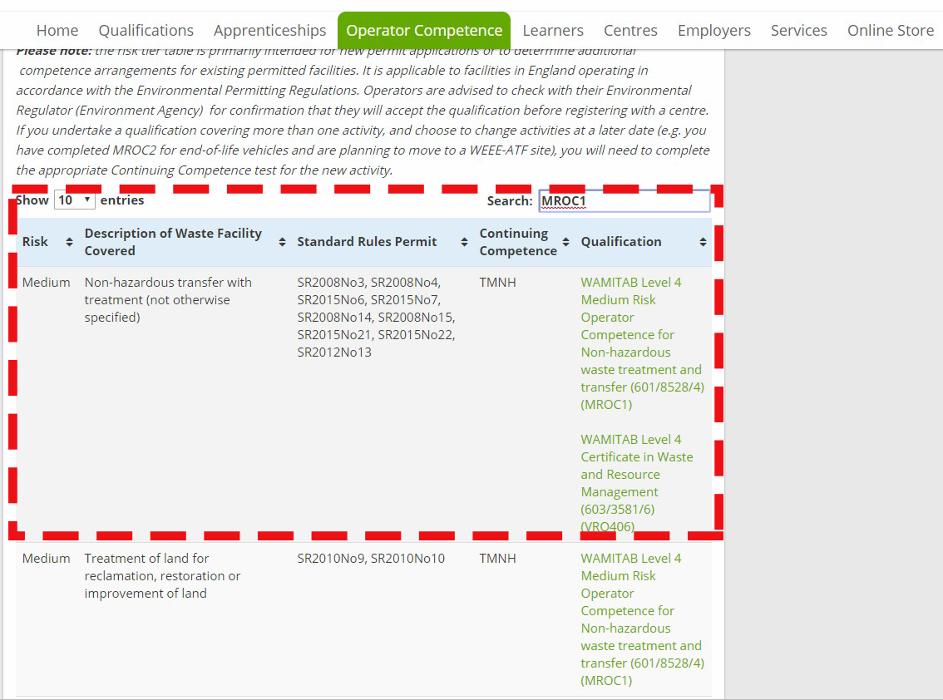The image size is (943, 700).
Task: Open the Qualifications menu
Action: coord(146,30)
